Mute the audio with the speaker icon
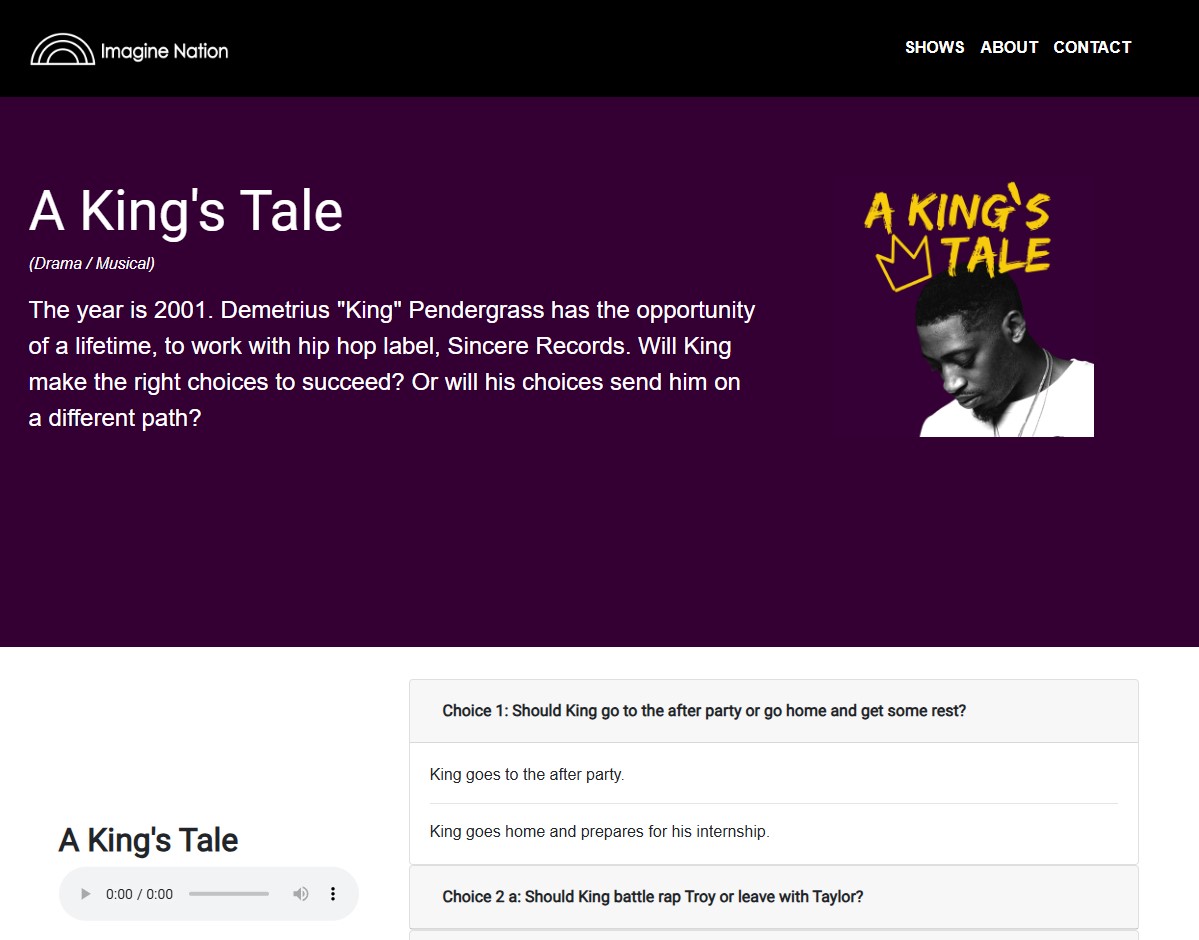 click(x=300, y=894)
